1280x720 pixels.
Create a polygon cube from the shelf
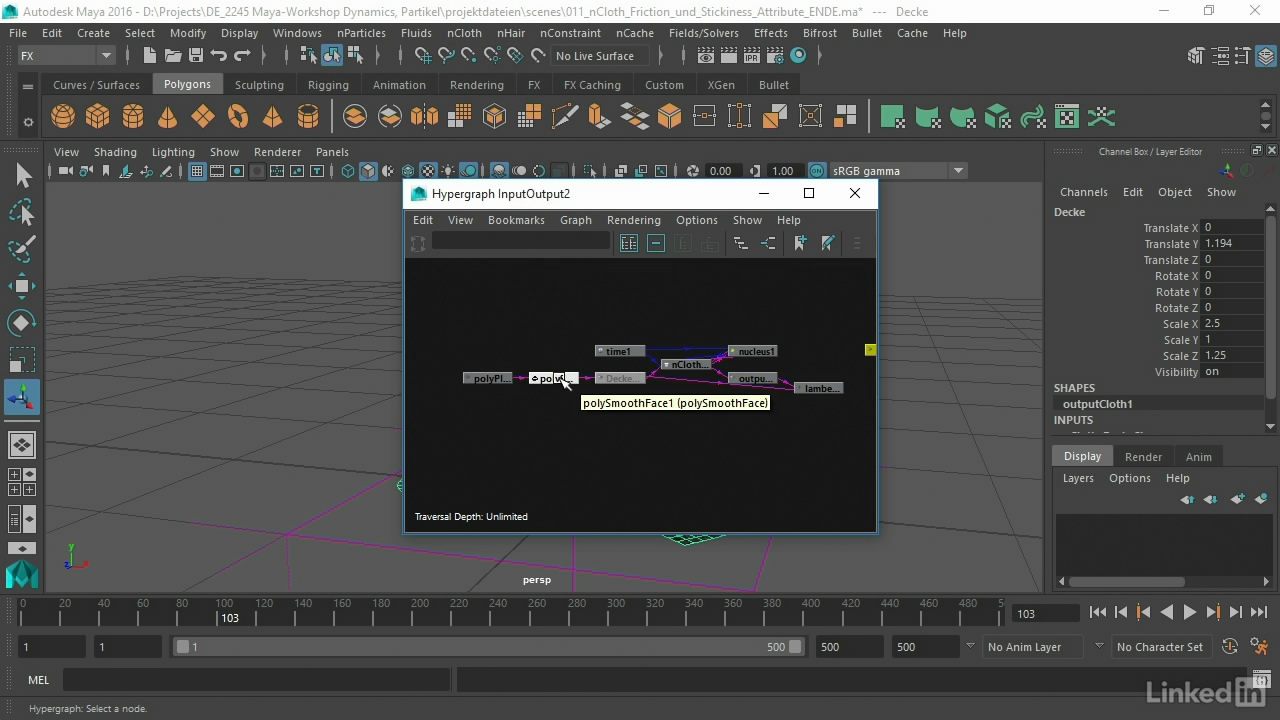click(98, 117)
